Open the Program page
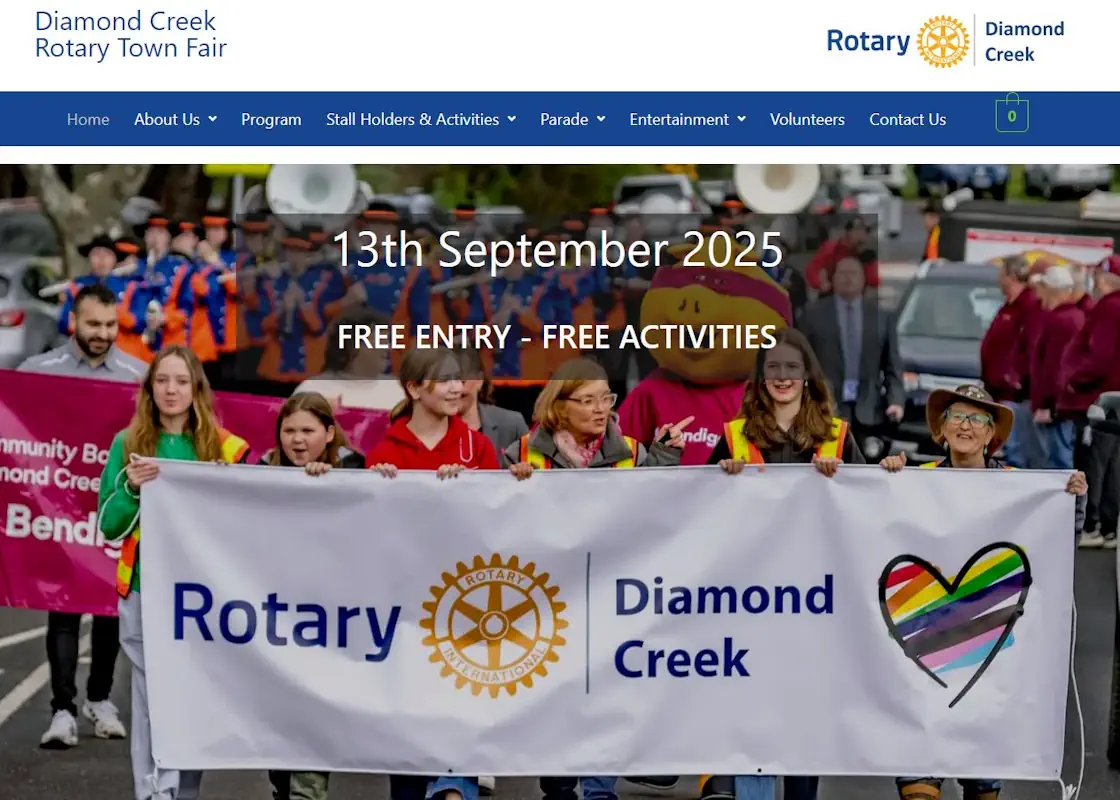 point(271,119)
